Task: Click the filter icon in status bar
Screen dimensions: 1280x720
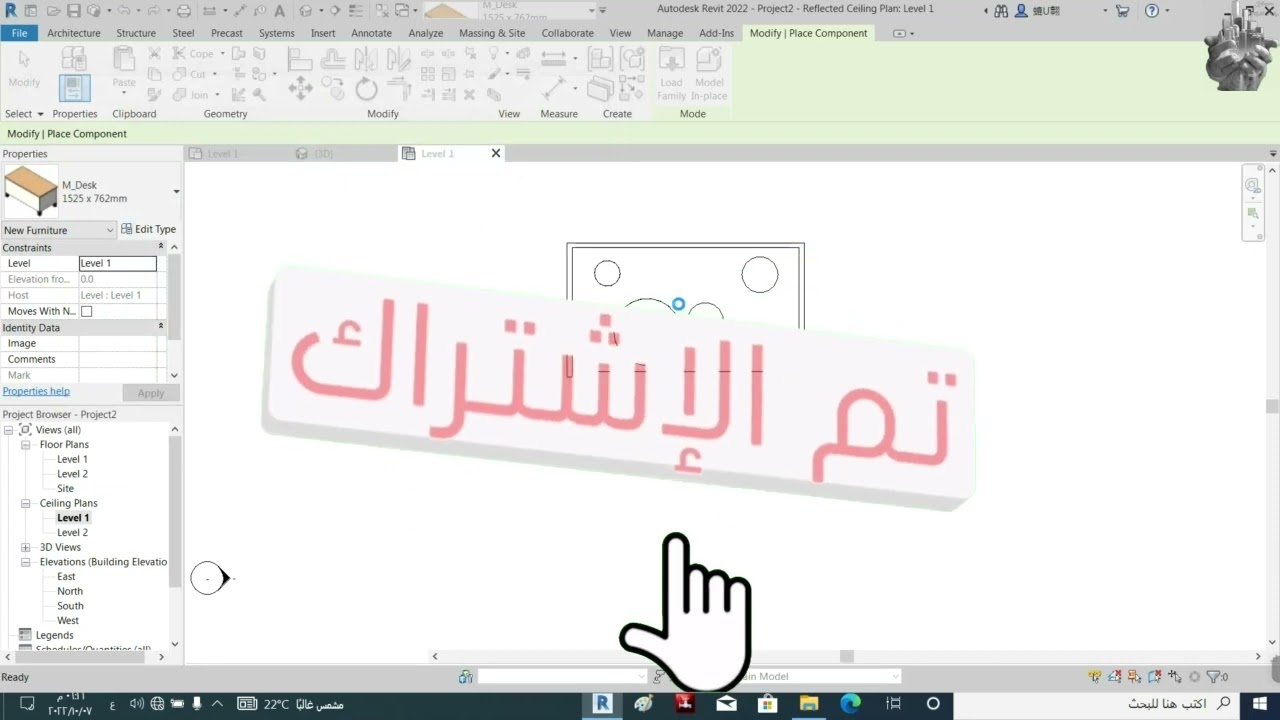Action: click(1212, 677)
